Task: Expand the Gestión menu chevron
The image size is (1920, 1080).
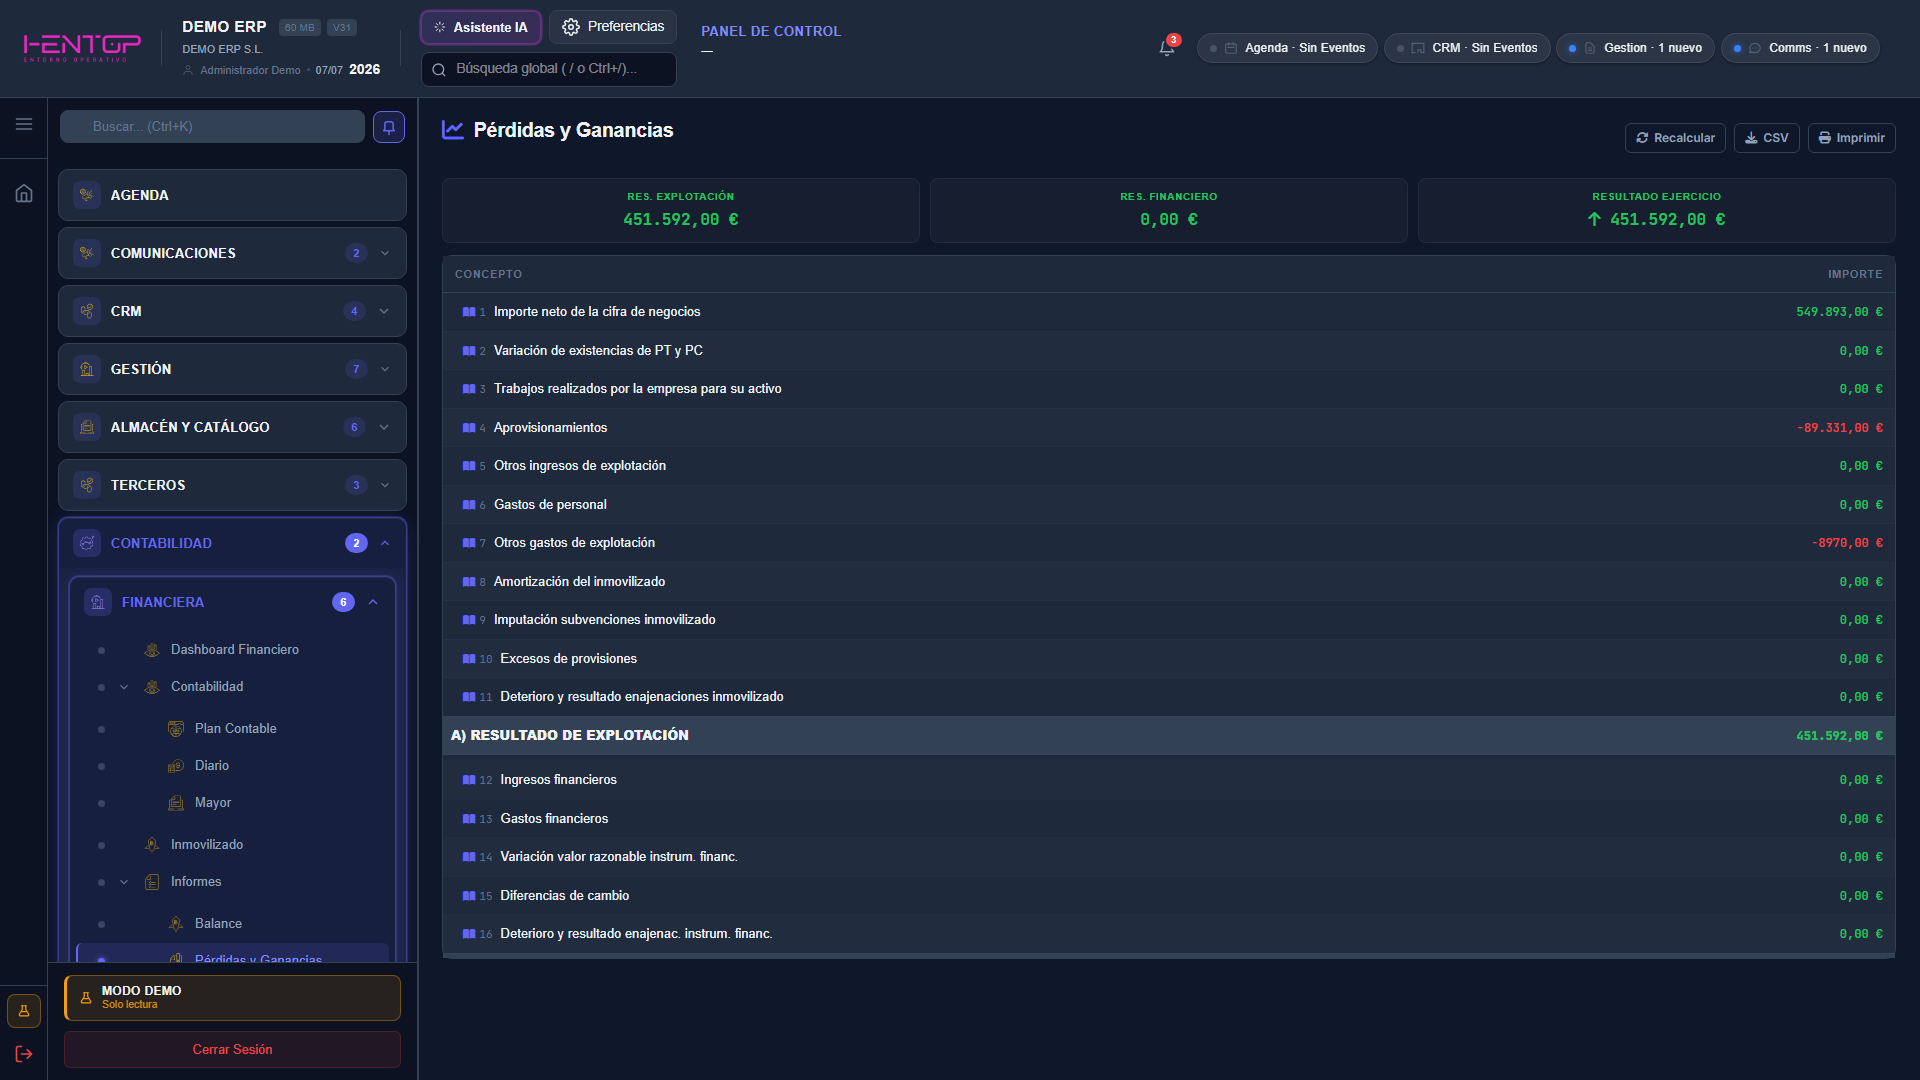Action: pos(385,369)
